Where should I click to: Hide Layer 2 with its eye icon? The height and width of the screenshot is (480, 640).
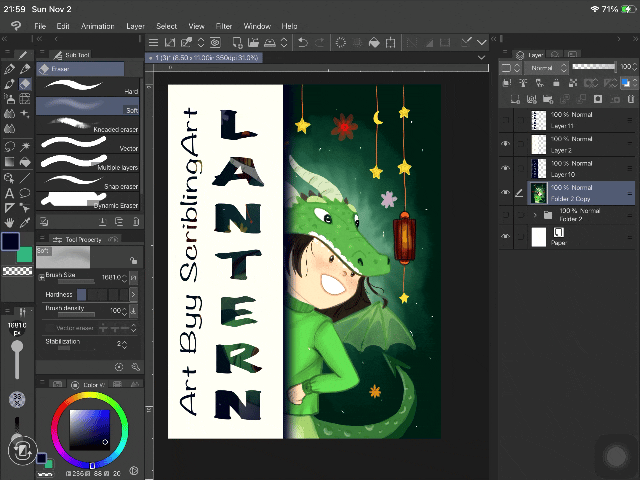pos(505,144)
